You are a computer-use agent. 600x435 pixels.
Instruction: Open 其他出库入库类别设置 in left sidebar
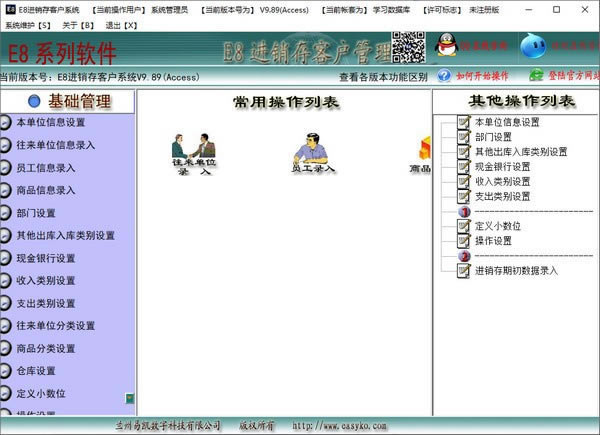pos(65,236)
